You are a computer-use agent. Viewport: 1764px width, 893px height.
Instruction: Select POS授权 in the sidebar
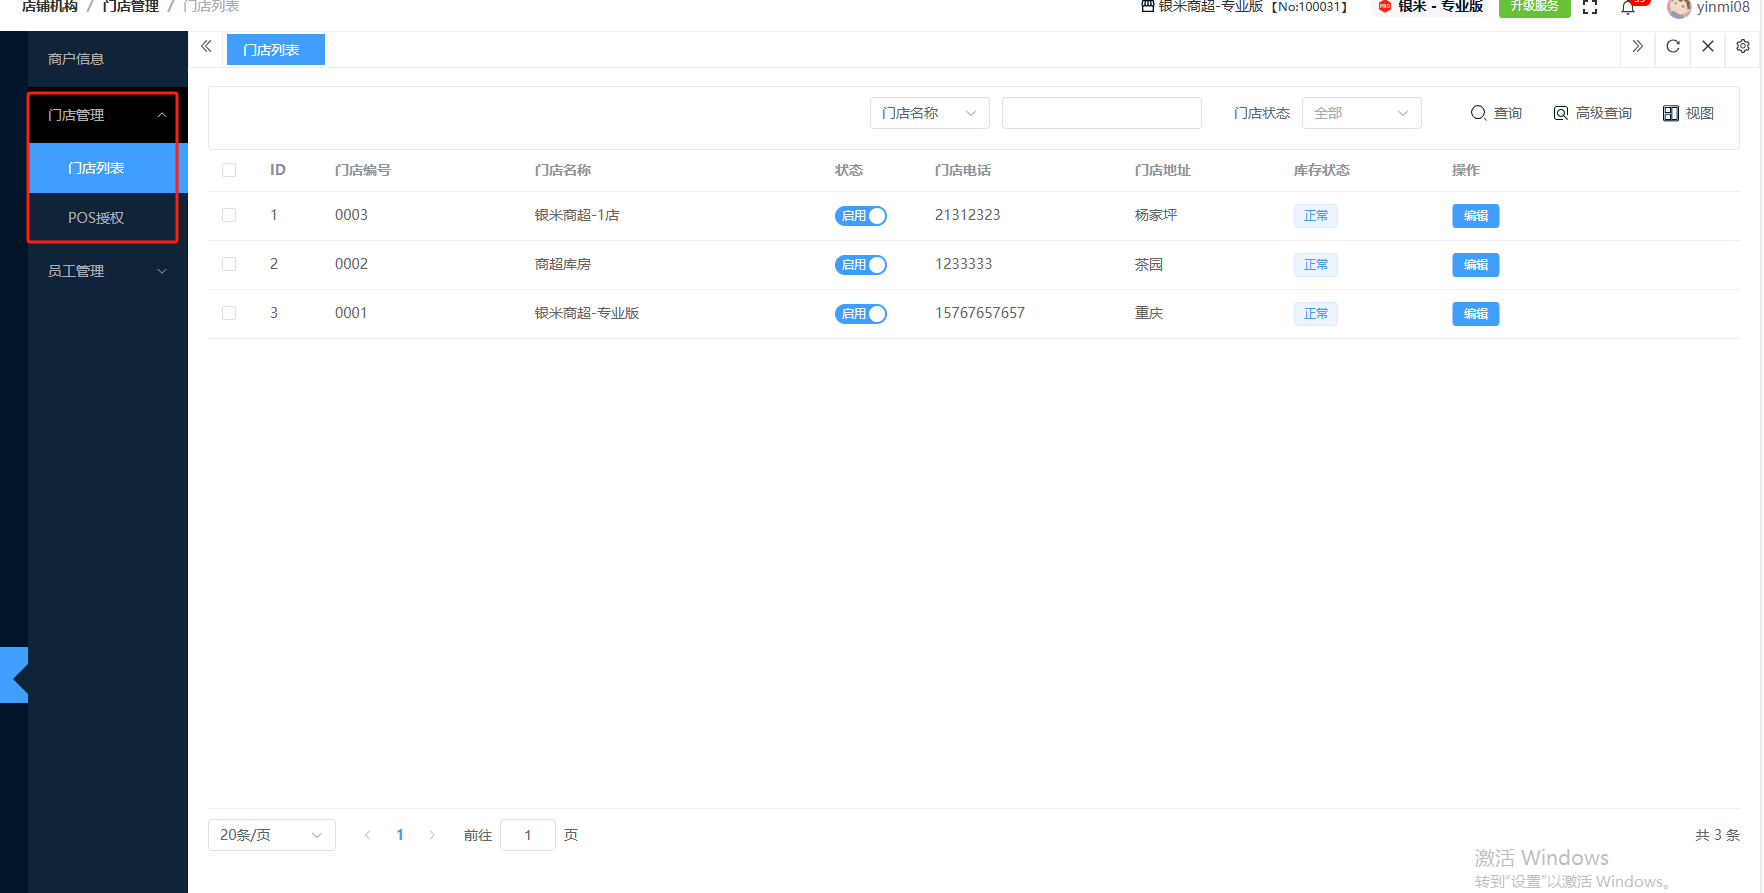click(97, 218)
